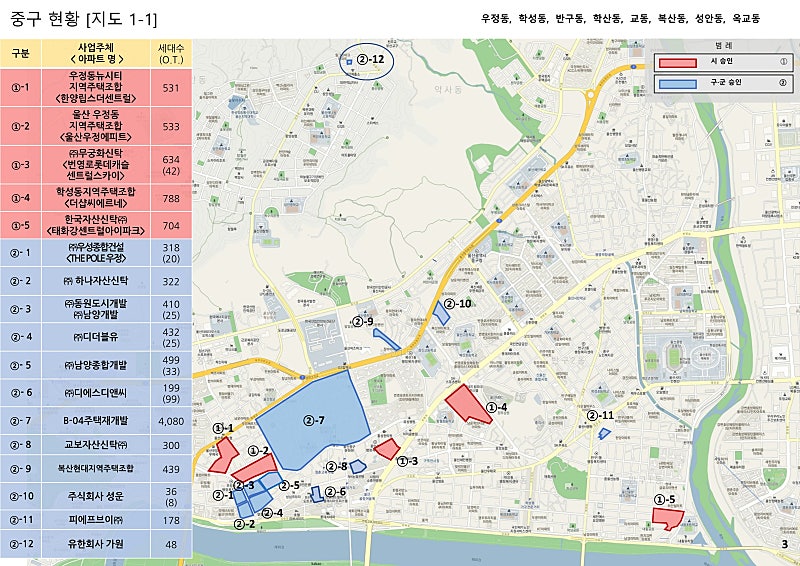Select the ㈜디에스디앤씨 table cell
The height and width of the screenshot is (566, 800).
point(96,392)
